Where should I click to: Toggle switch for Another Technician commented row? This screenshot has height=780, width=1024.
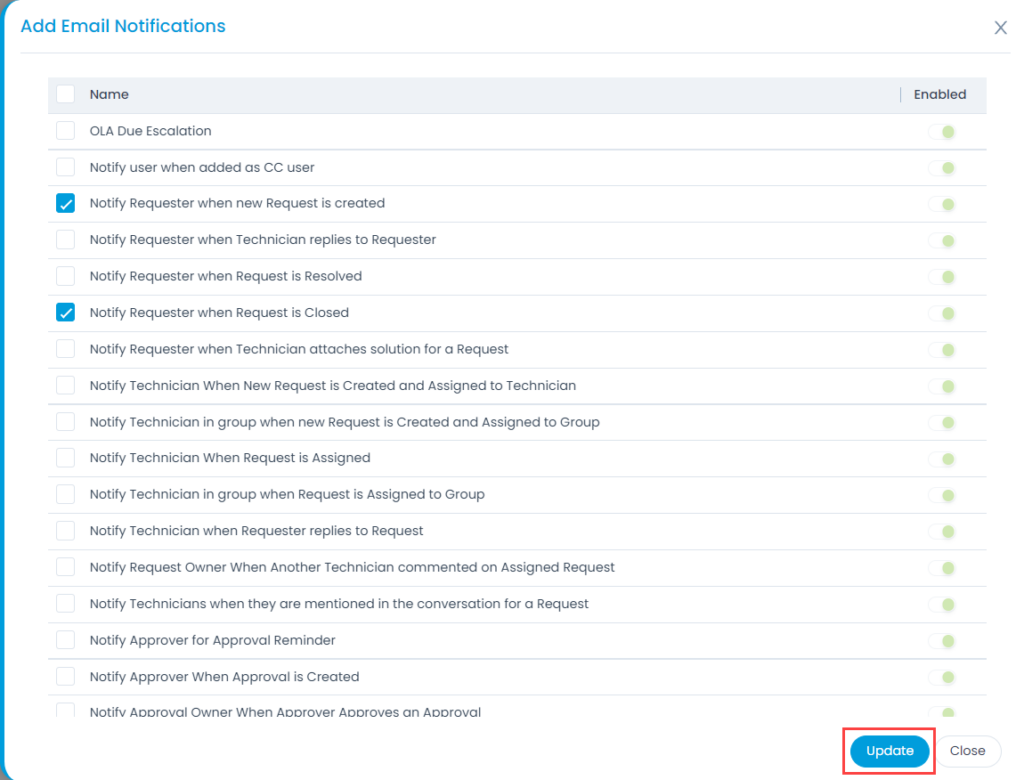(942, 568)
